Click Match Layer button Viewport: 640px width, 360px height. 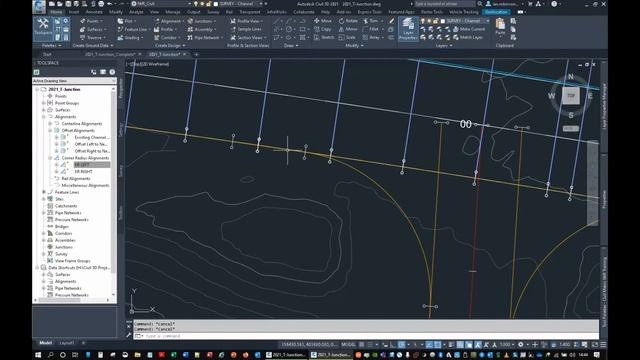click(x=468, y=38)
